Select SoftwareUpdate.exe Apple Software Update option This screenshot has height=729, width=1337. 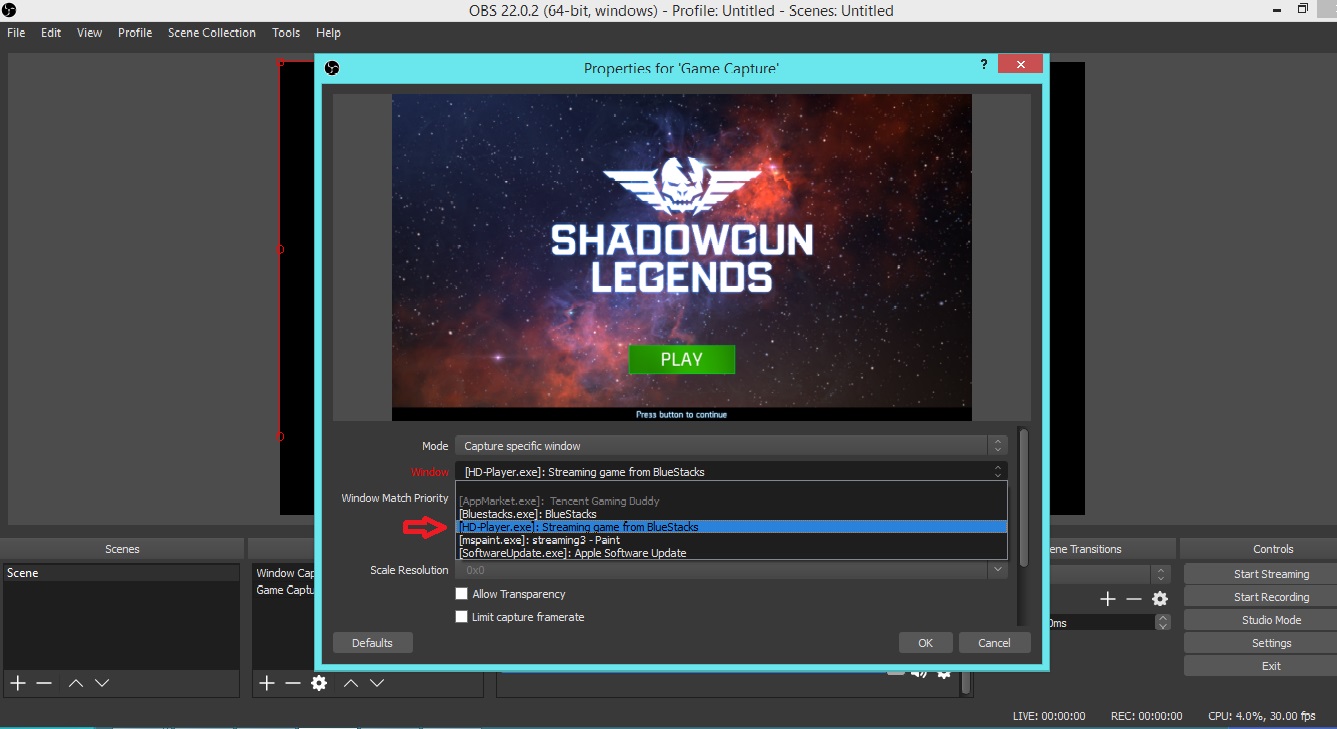click(x=730, y=553)
